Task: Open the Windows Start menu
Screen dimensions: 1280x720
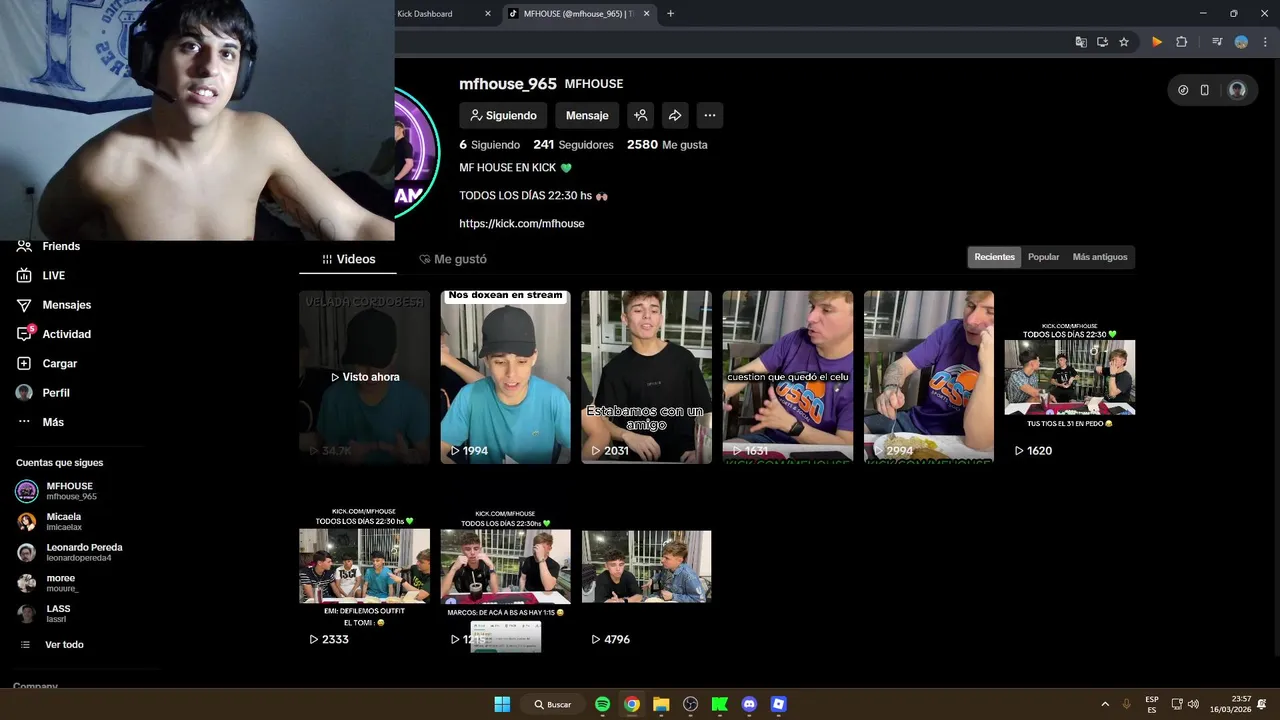Action: 502,704
